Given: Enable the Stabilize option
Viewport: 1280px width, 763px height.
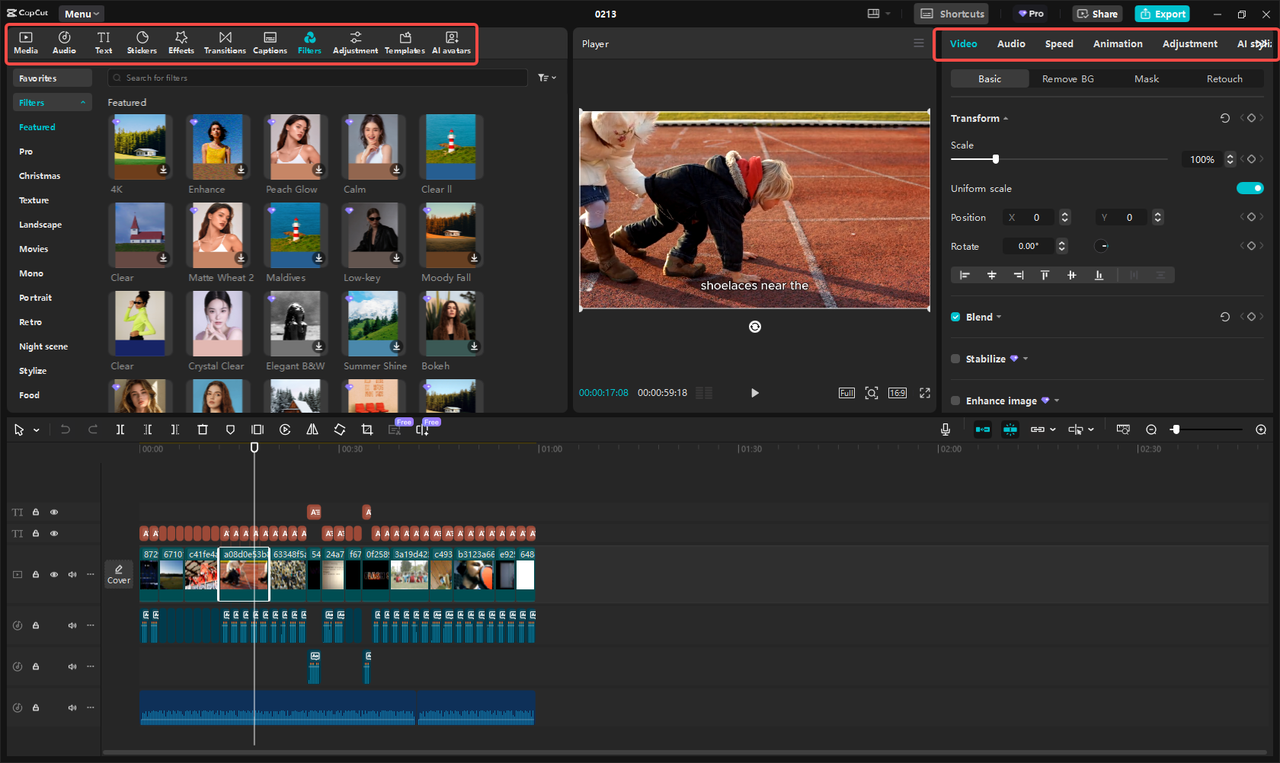Looking at the screenshot, I should coord(955,358).
